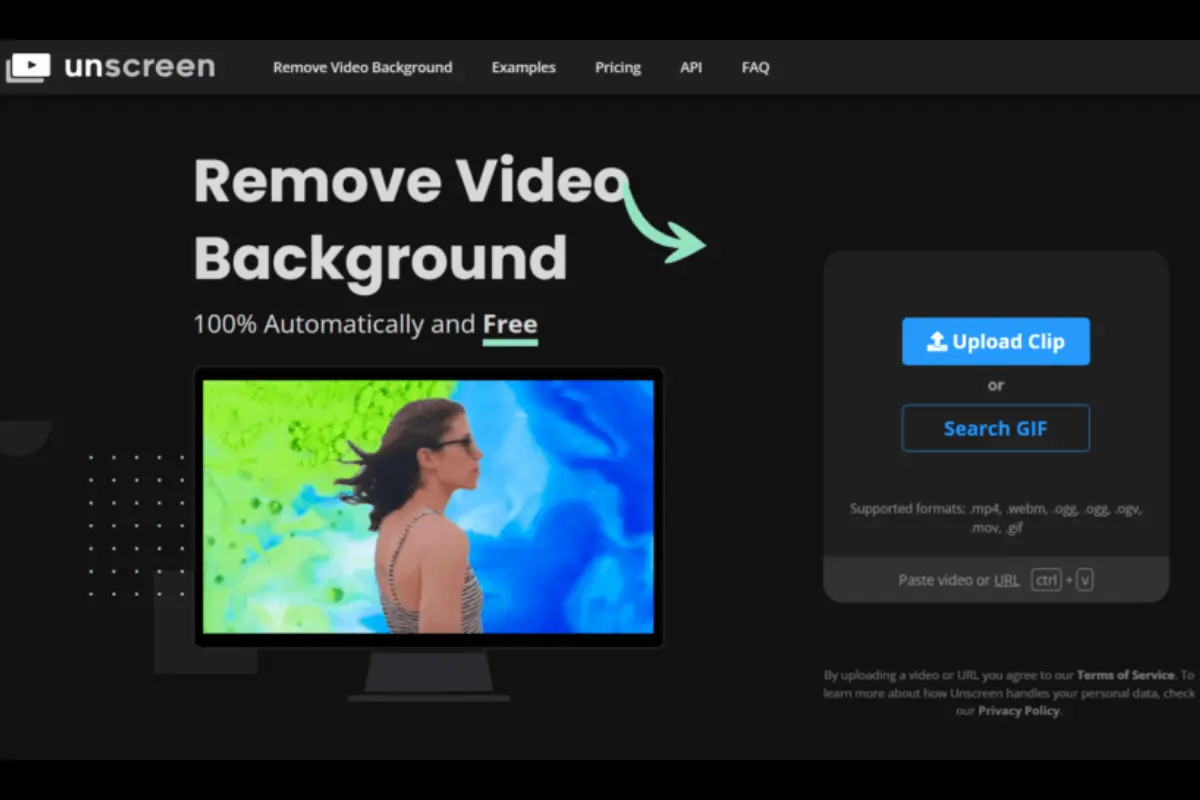Open the Remove Video Background page

(x=362, y=67)
